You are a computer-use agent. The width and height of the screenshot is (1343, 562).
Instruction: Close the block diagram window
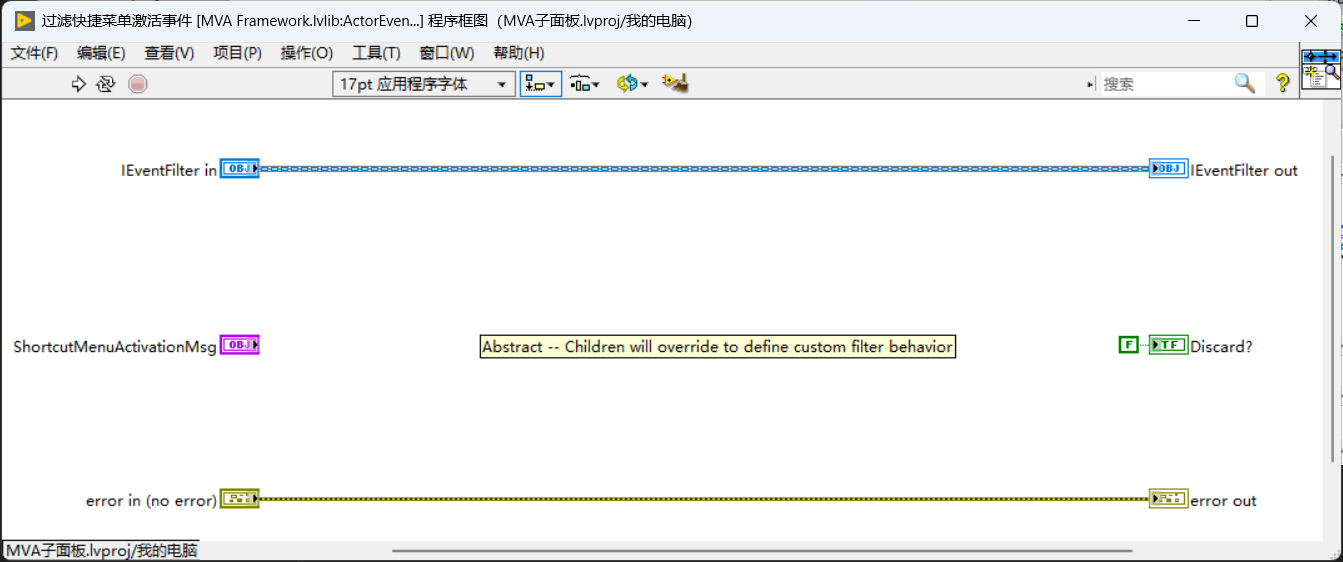pos(1312,21)
